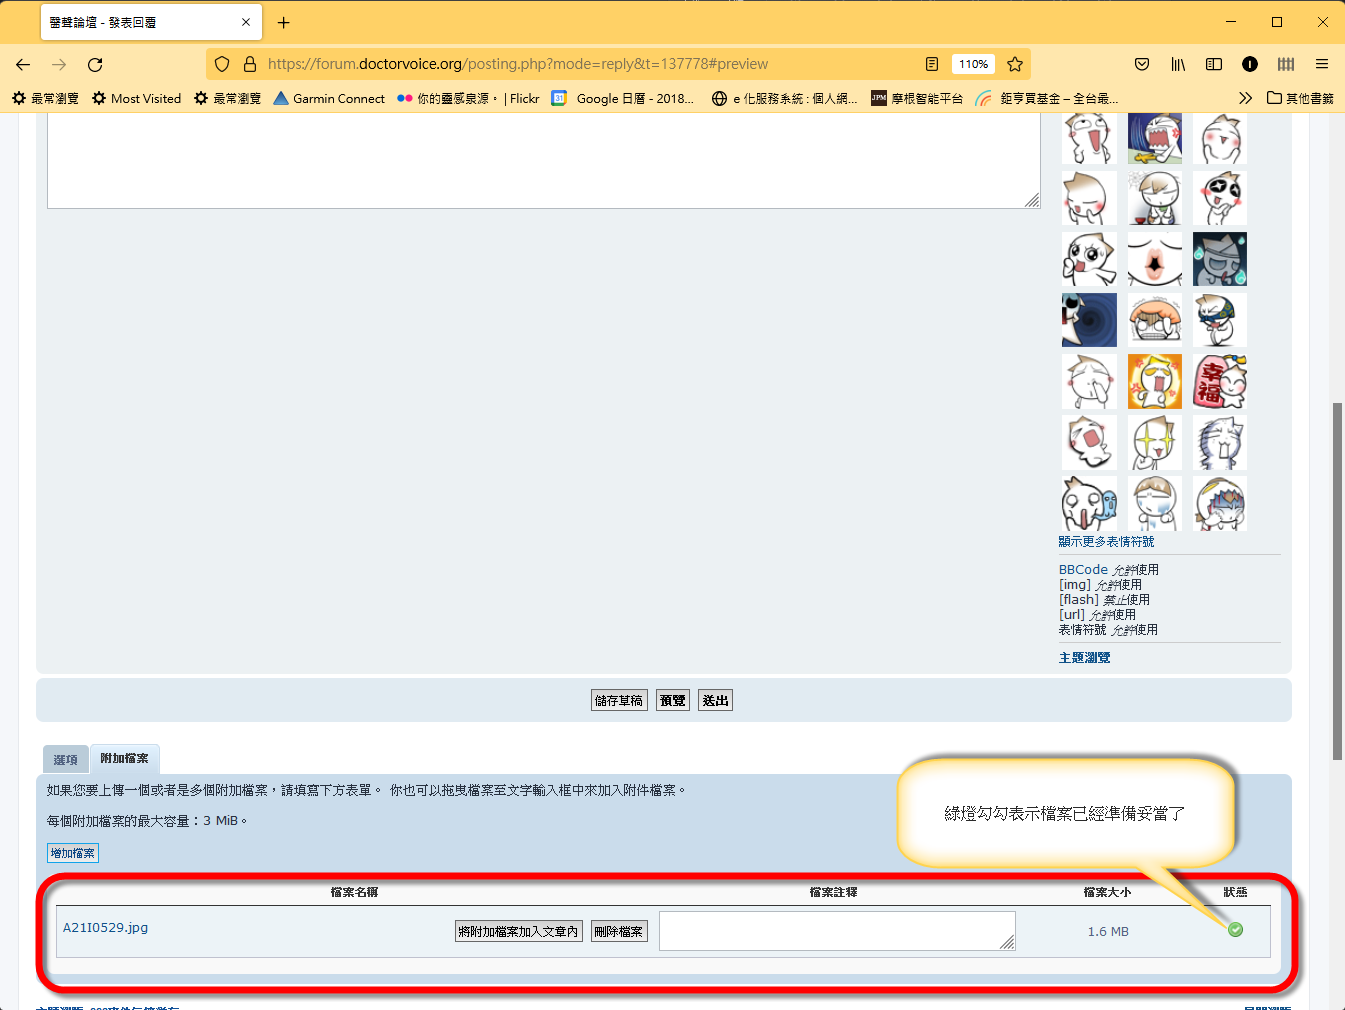
Task: Click the tracking protection shield icon
Action: 222,64
